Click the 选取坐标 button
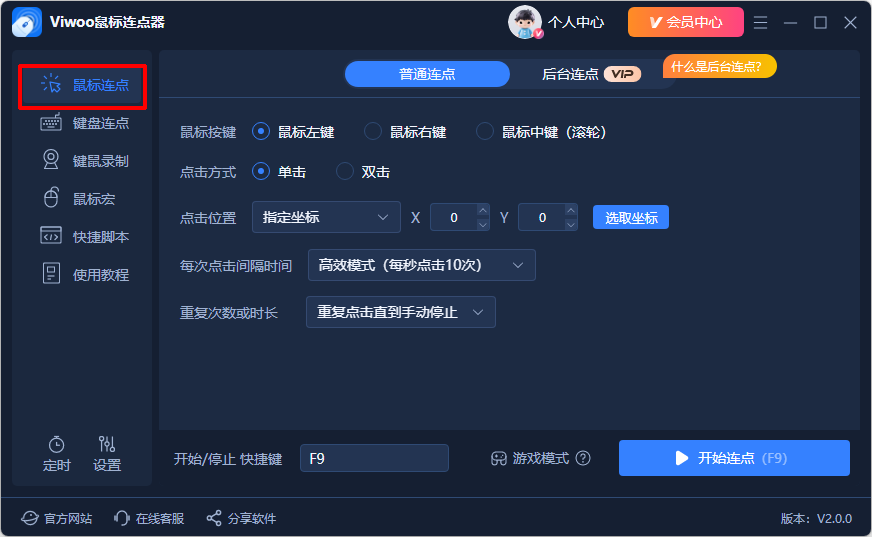 [631, 217]
